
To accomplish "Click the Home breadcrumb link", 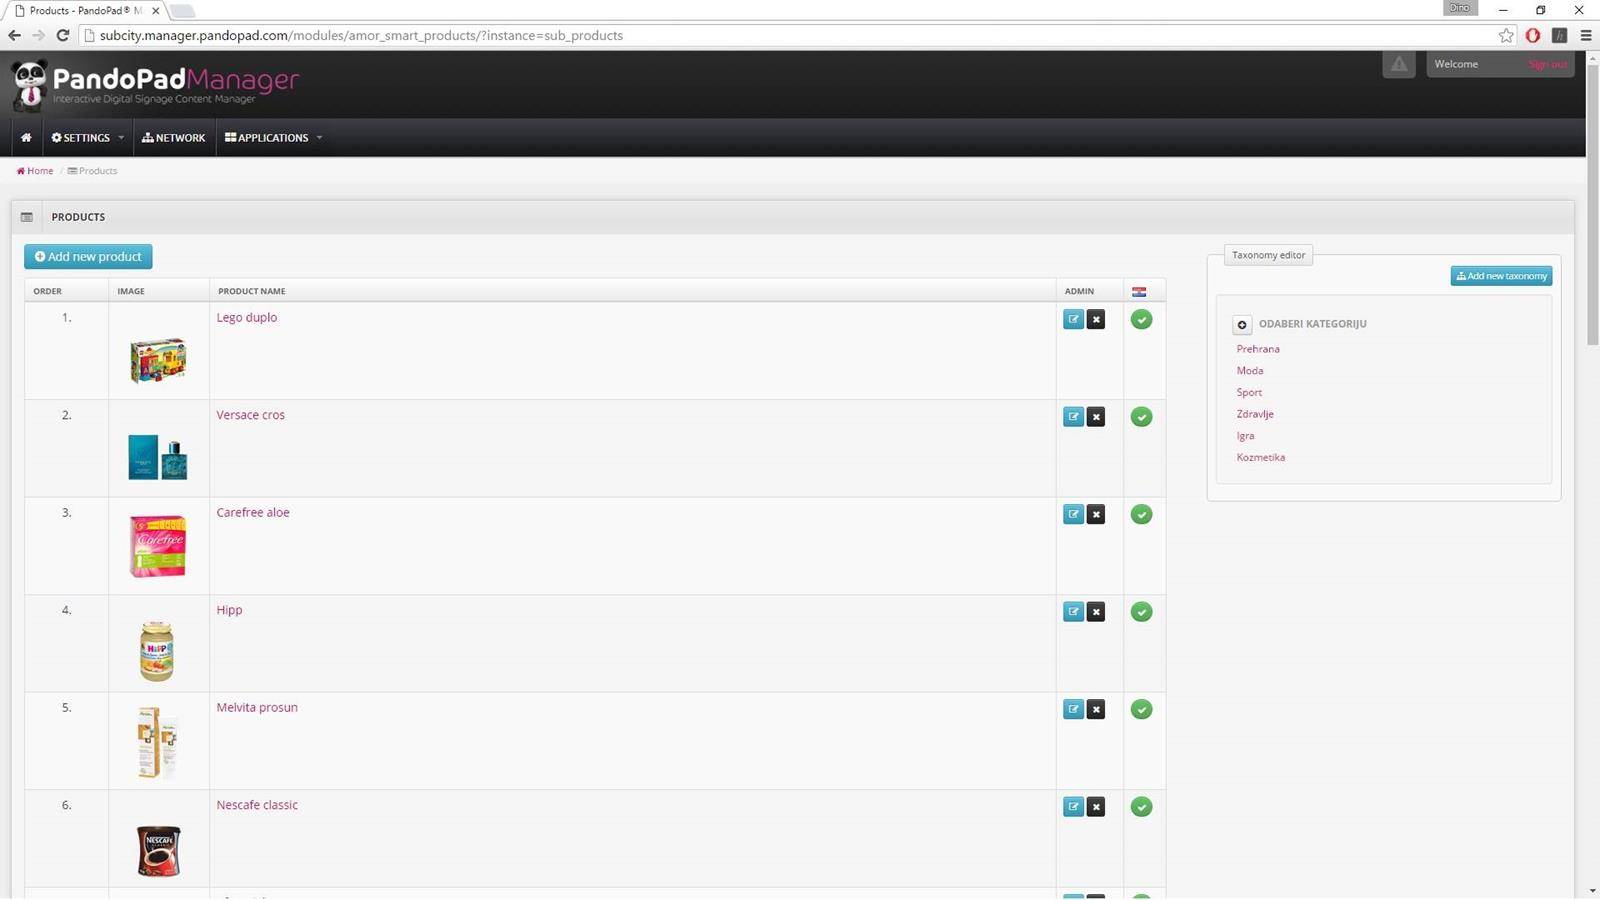I will [35, 171].
